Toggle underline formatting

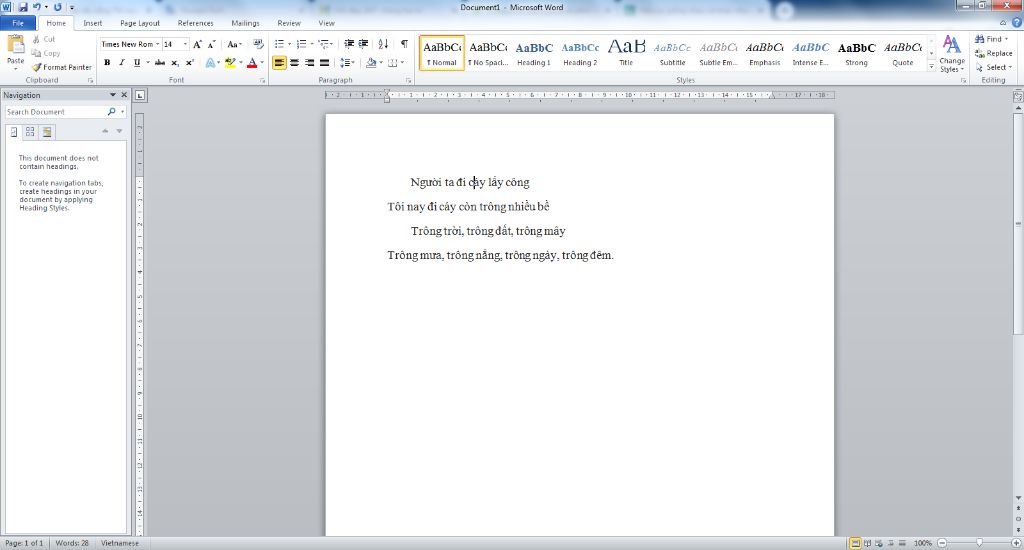(x=136, y=63)
